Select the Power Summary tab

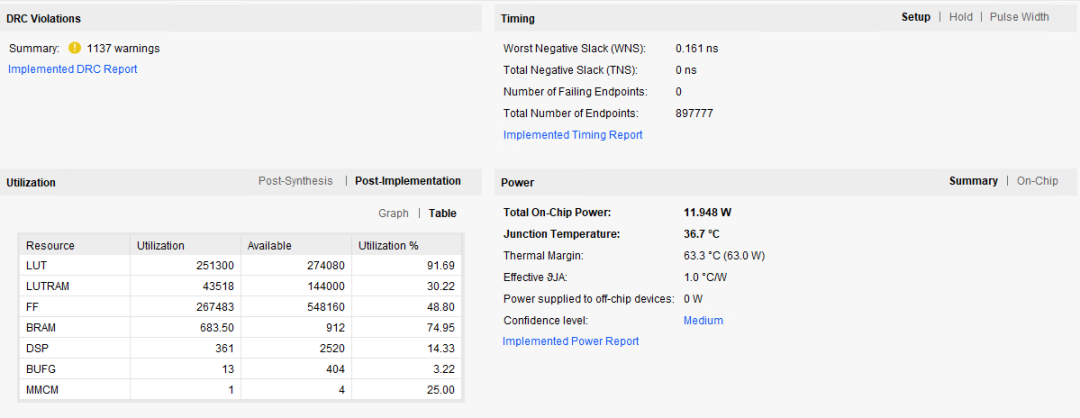point(973,181)
